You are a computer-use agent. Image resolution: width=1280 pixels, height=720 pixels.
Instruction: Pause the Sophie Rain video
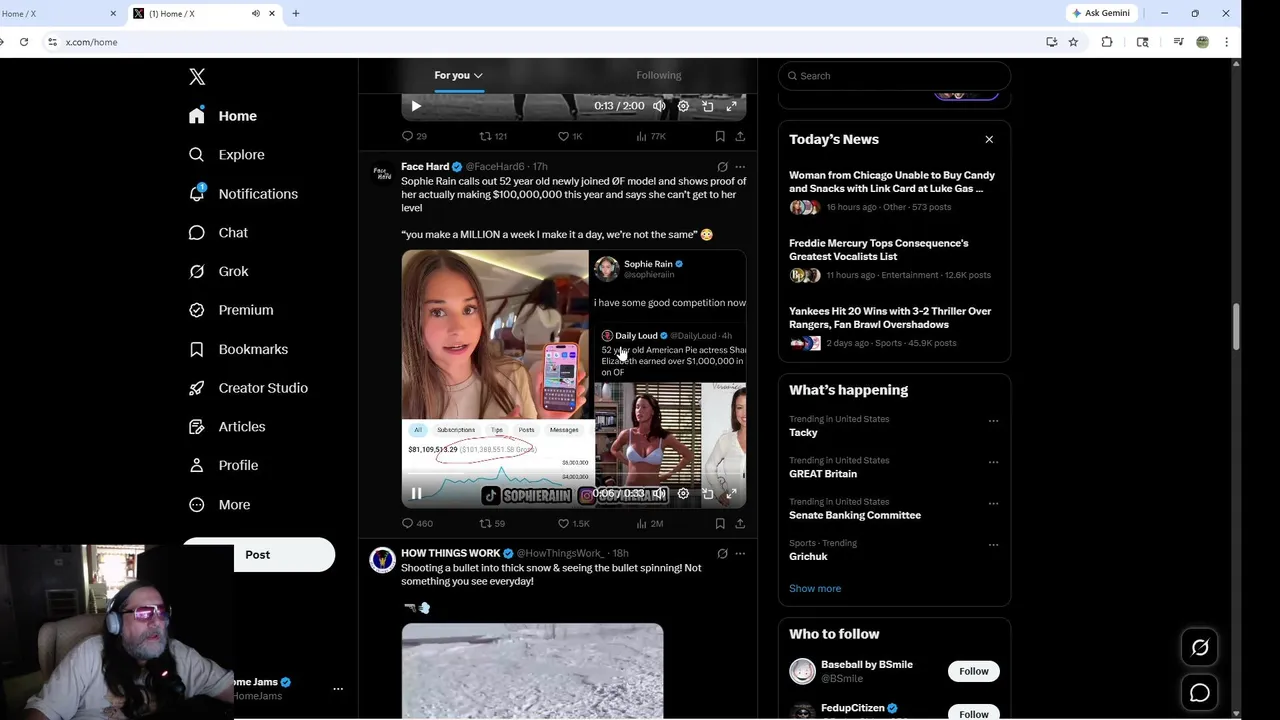coord(416,493)
